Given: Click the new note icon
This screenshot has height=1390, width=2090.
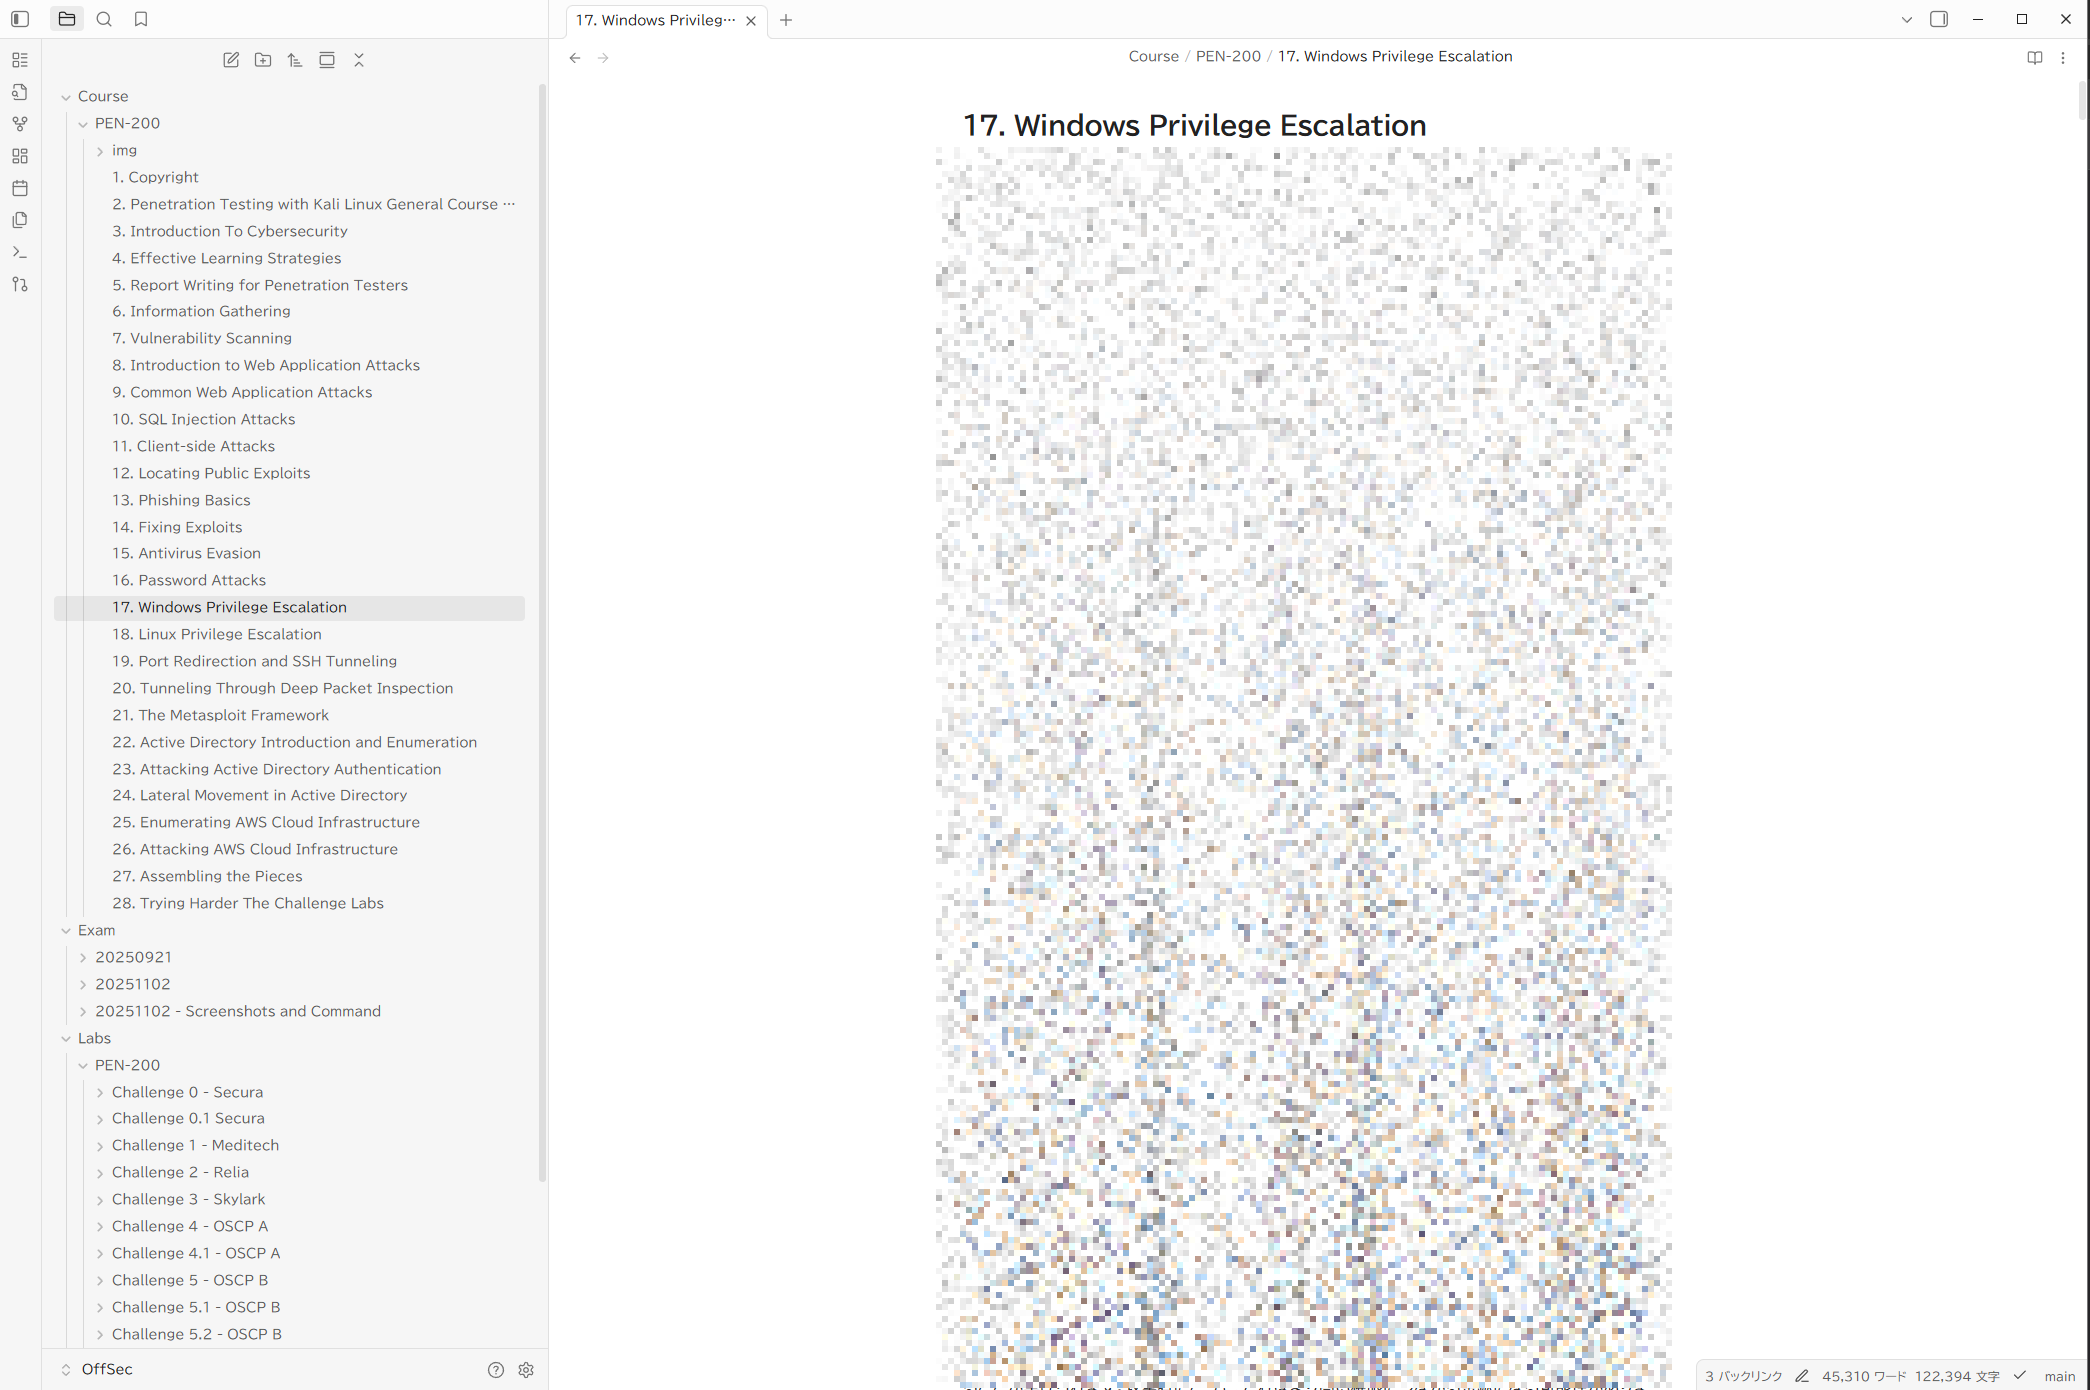Looking at the screenshot, I should 231,60.
